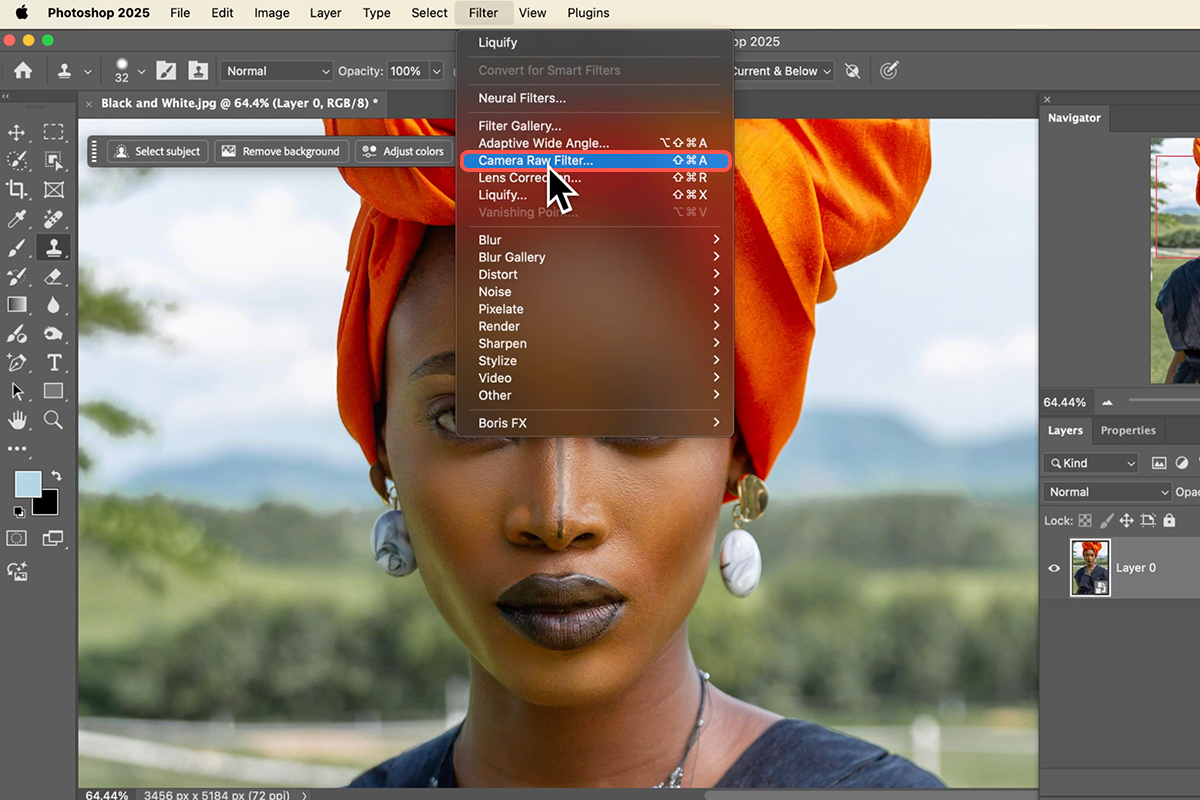Select the Hand tool
Image resolution: width=1200 pixels, height=800 pixels.
(17, 420)
